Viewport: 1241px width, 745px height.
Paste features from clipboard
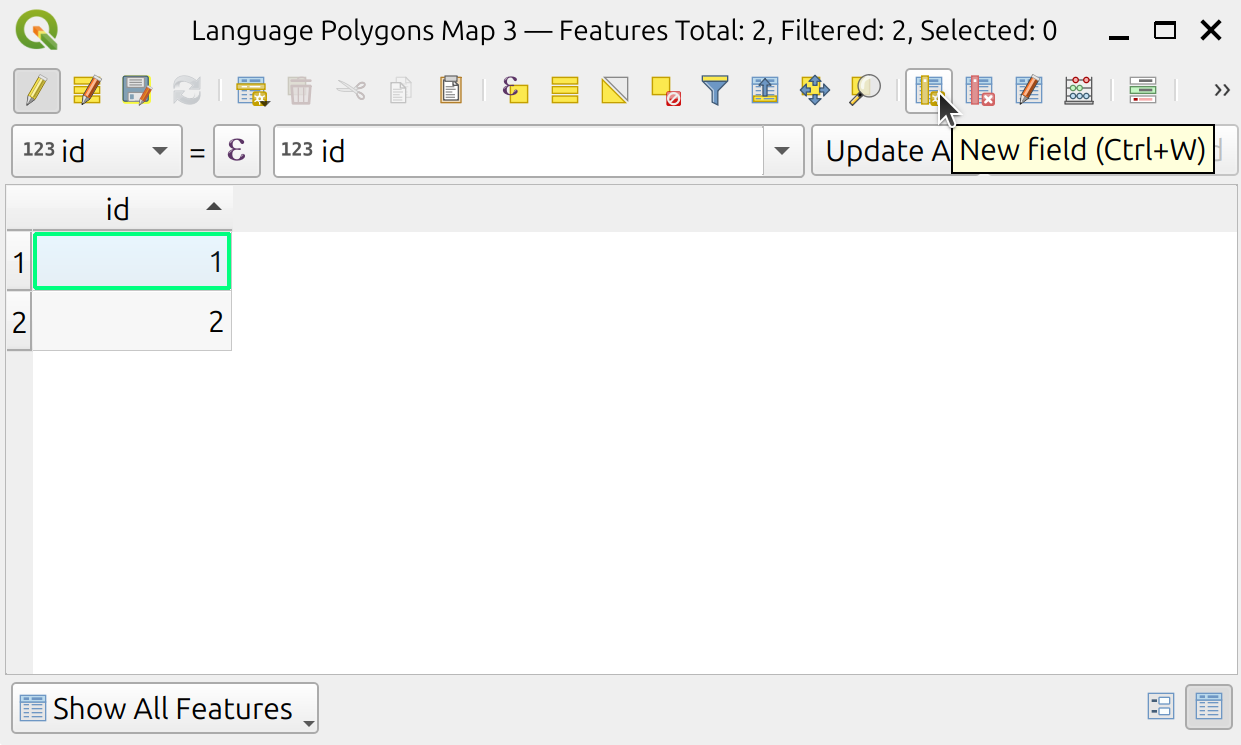pos(451,91)
